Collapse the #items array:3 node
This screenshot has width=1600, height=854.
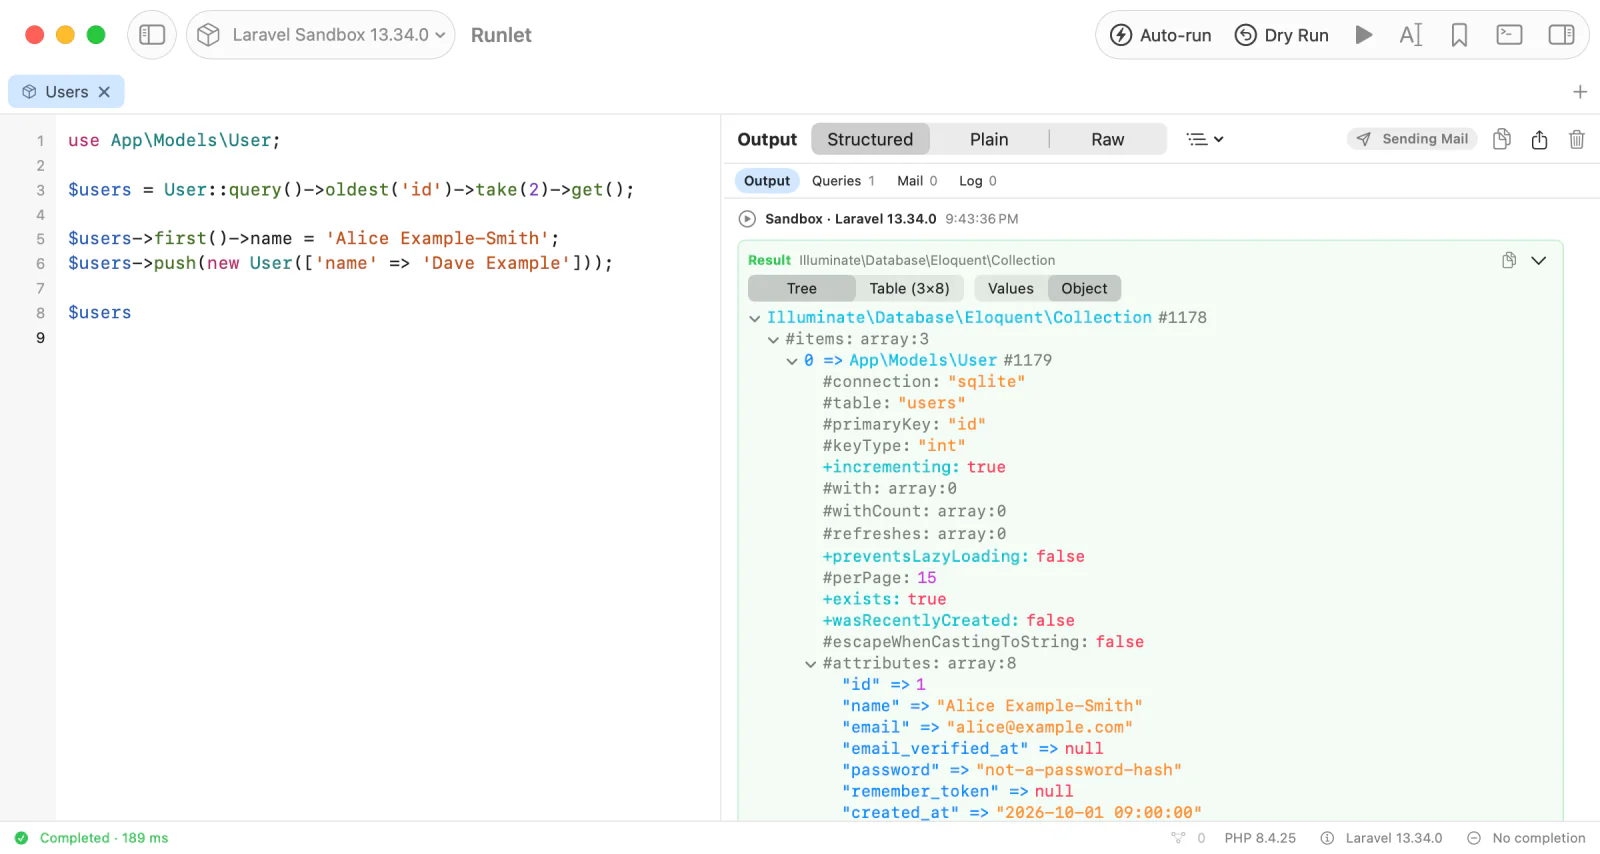[773, 340]
